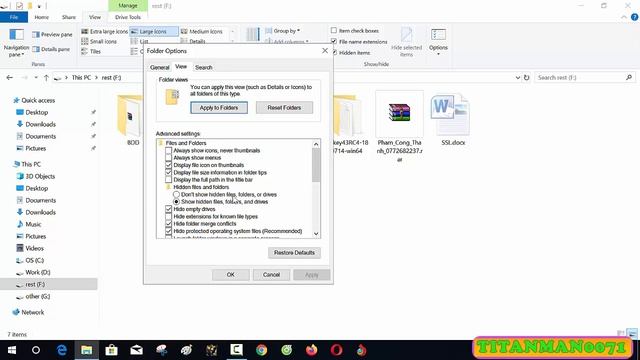Open the Drive Tools tab

[x=128, y=17]
